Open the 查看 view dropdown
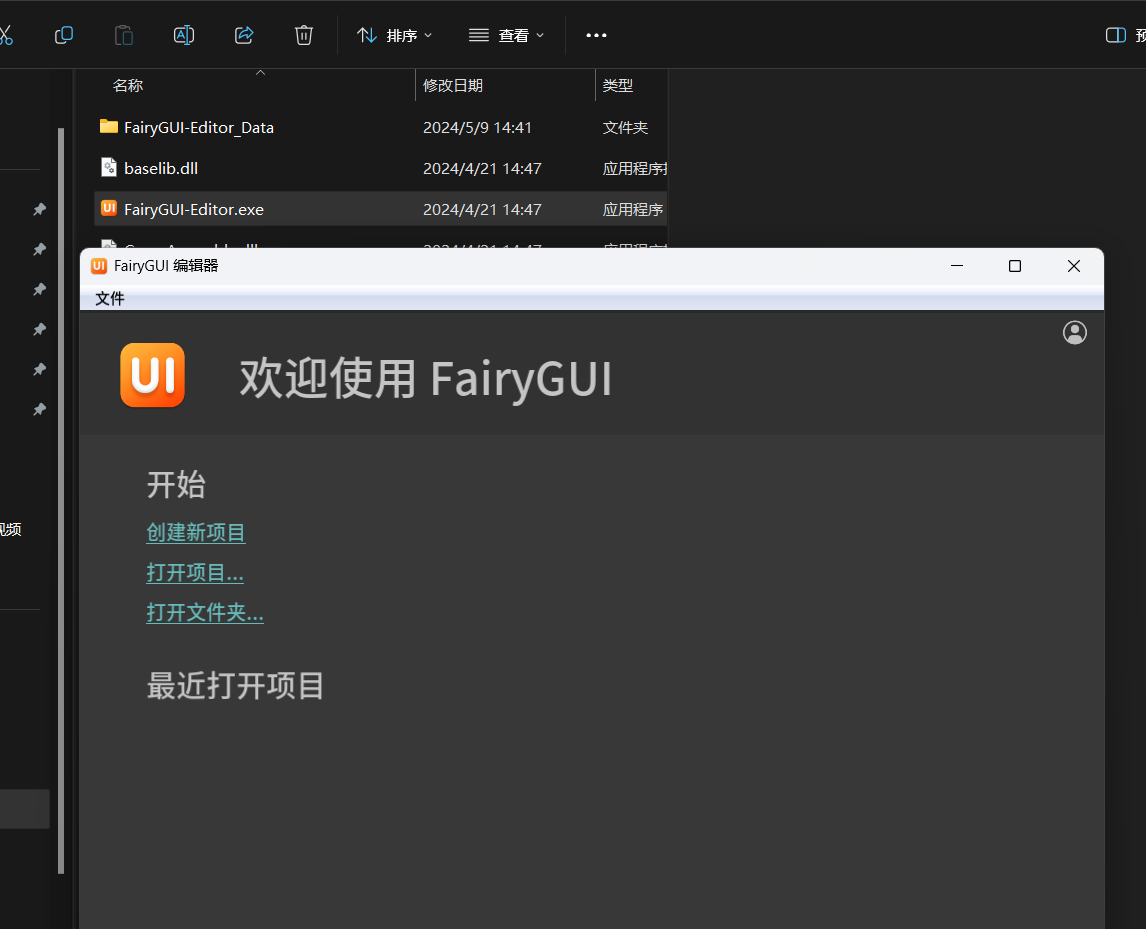 click(x=507, y=35)
